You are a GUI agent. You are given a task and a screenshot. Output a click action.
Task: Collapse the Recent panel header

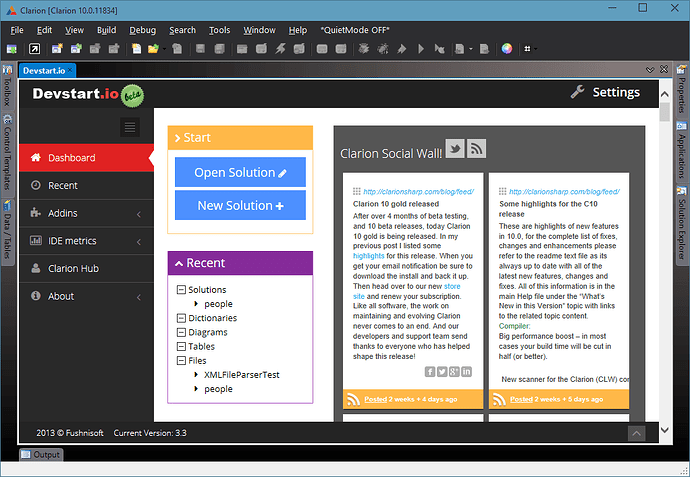pos(240,263)
